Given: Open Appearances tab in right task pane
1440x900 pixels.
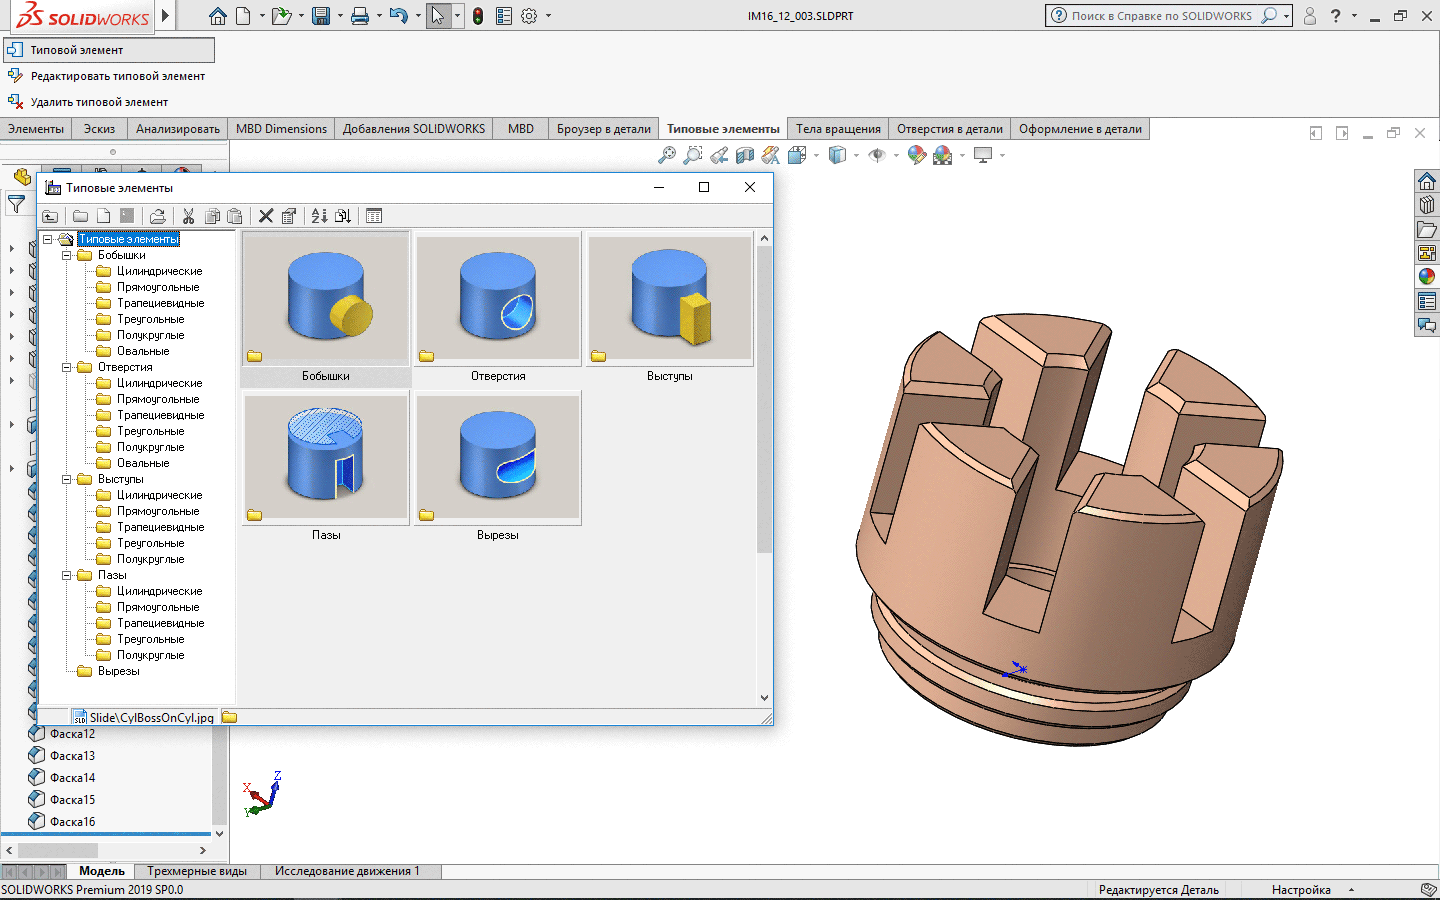Looking at the screenshot, I should click(x=1427, y=277).
